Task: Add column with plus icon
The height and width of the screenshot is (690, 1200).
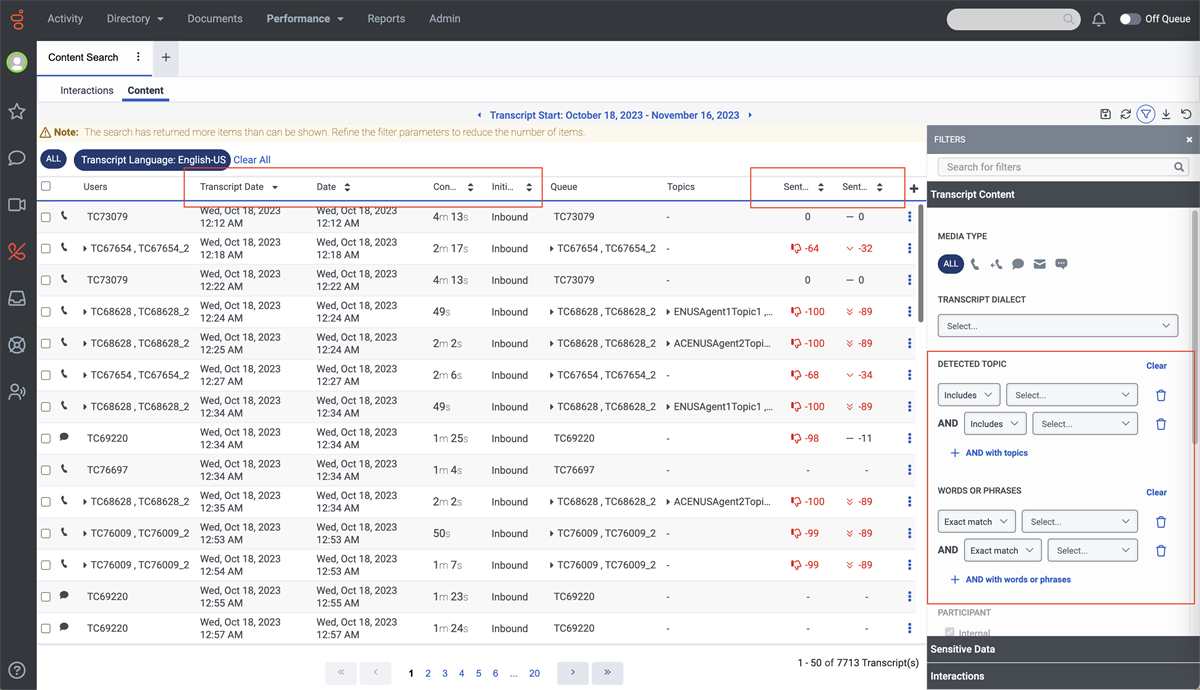Action: tap(913, 188)
